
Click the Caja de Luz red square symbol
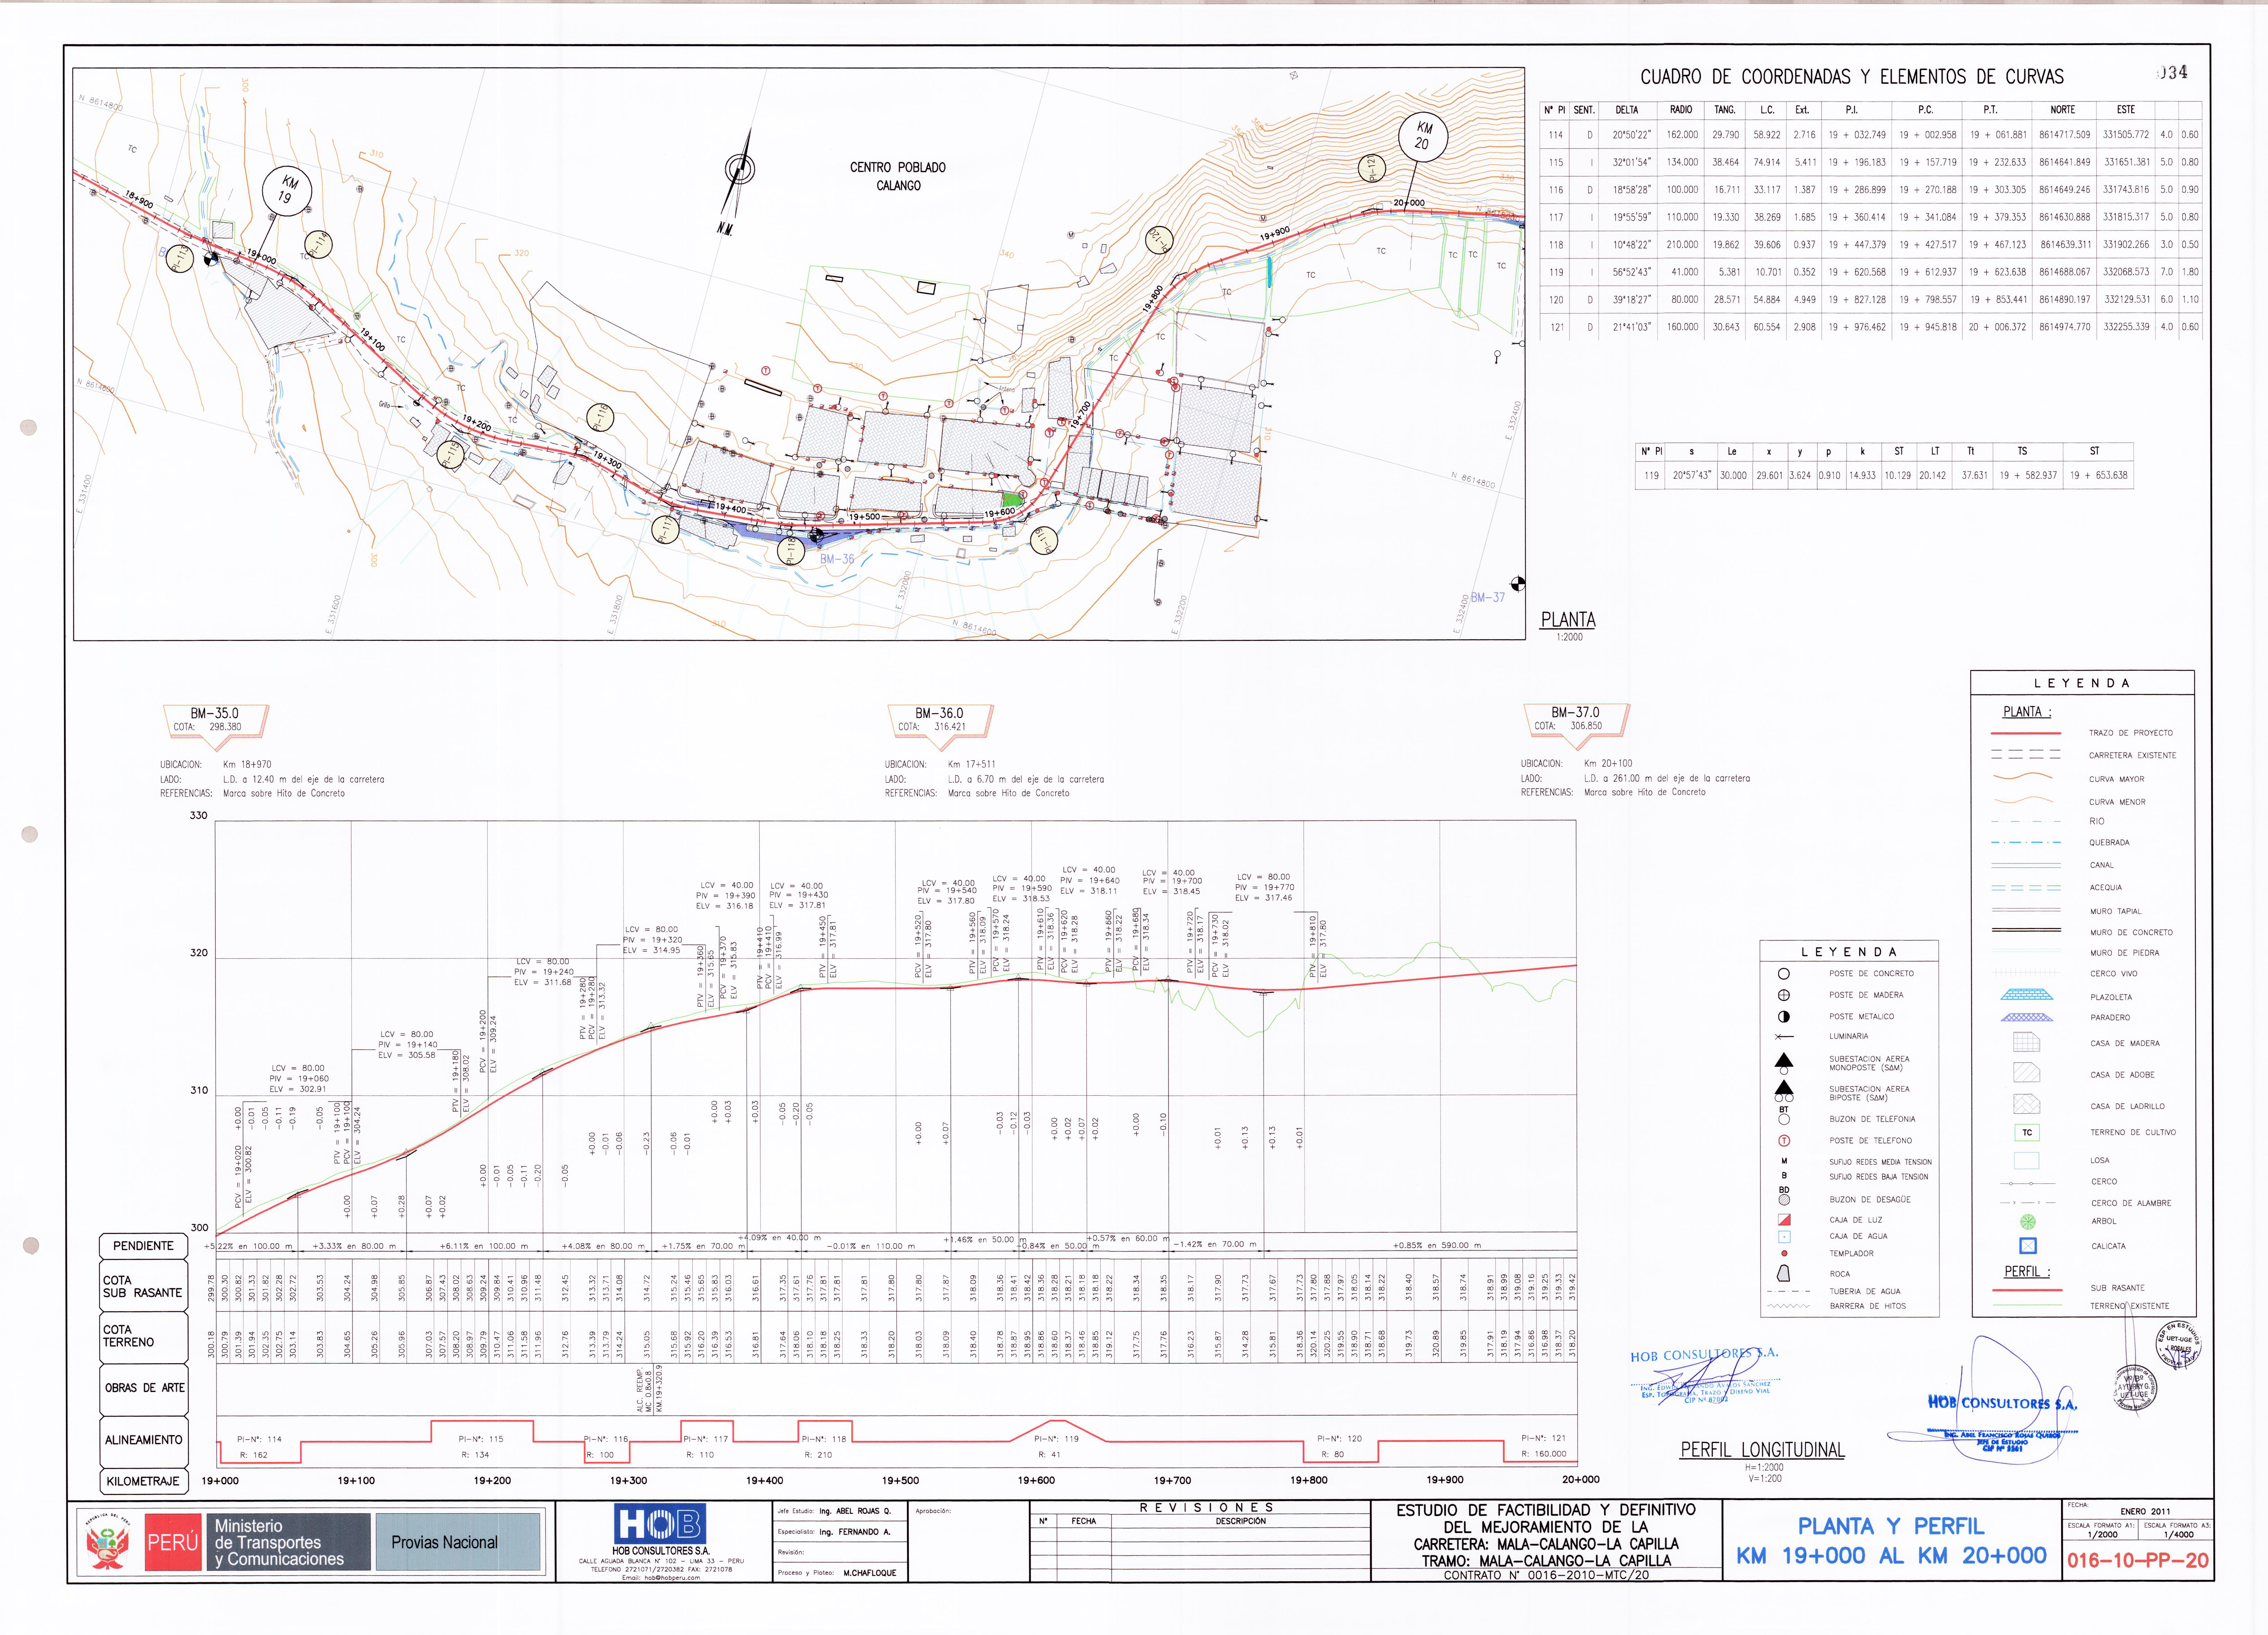1784,1220
